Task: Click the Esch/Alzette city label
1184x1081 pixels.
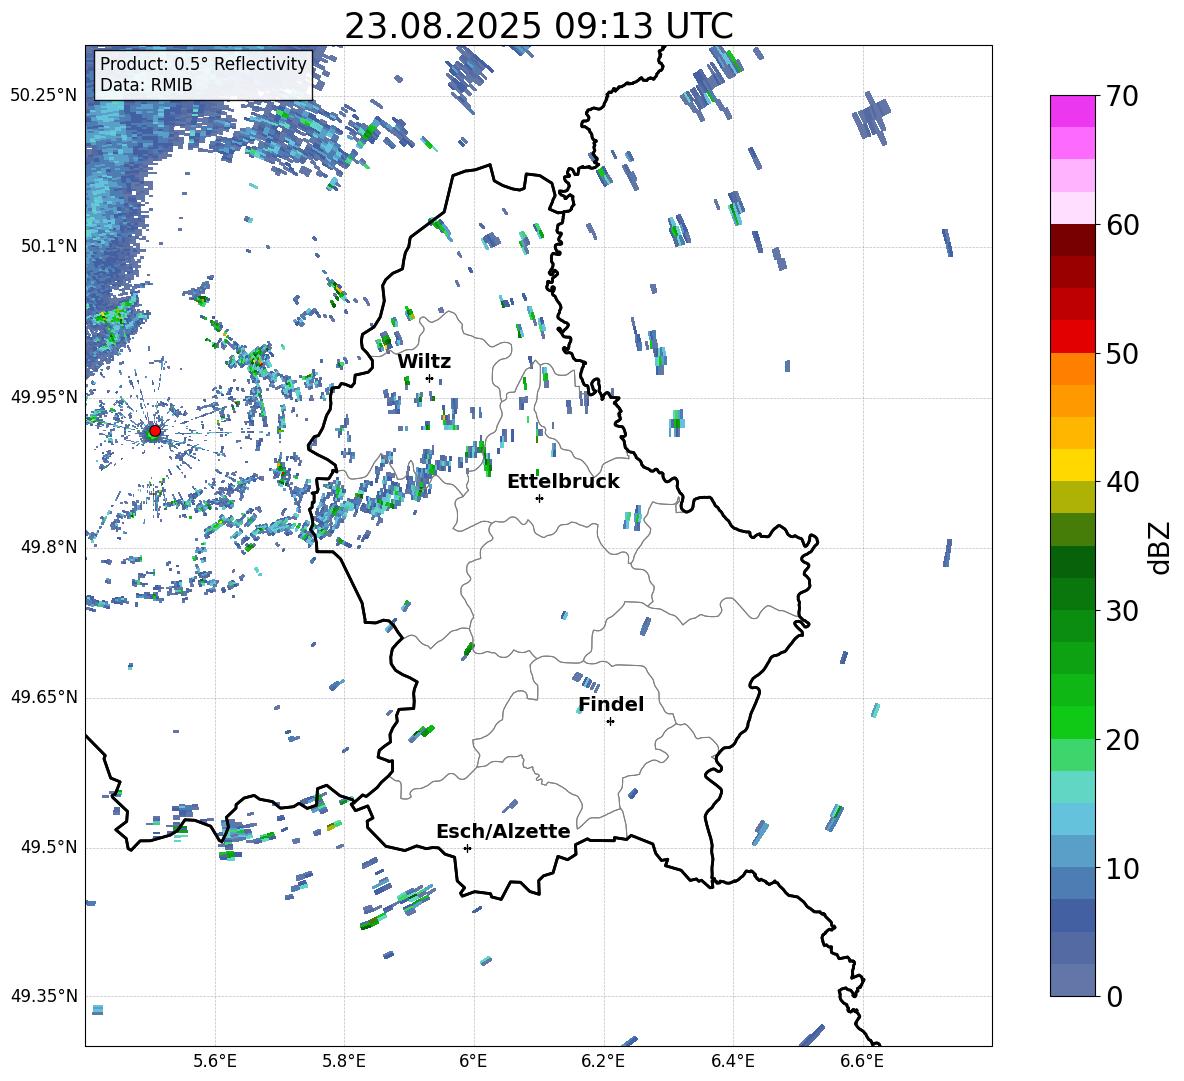Action: click(x=503, y=831)
